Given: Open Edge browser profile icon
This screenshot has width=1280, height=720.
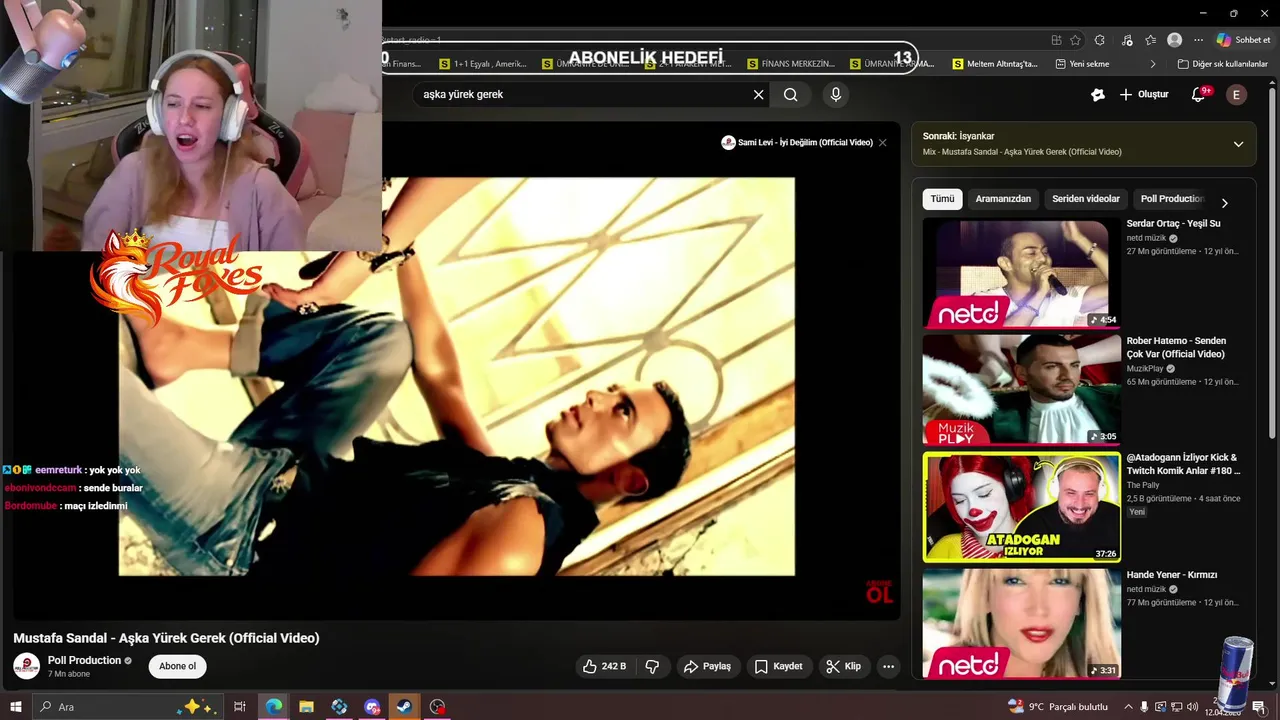Looking at the screenshot, I should (x=1175, y=40).
